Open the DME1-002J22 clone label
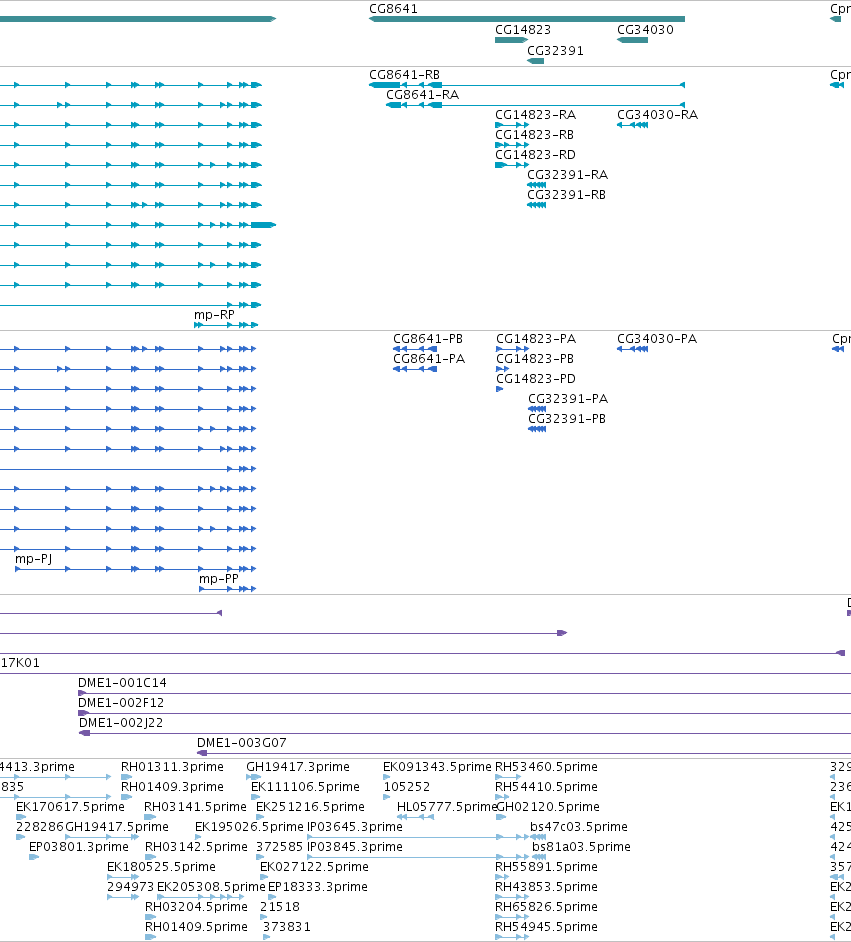This screenshot has height=942, width=851. pyautogui.click(x=121, y=723)
